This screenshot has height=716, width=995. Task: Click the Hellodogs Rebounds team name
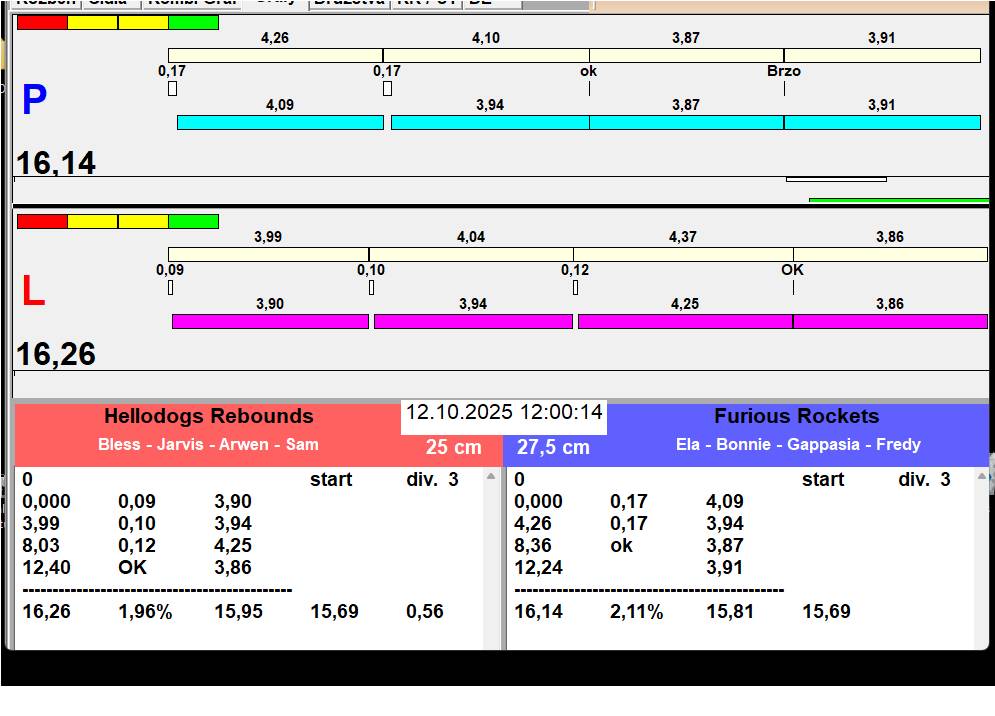209,416
